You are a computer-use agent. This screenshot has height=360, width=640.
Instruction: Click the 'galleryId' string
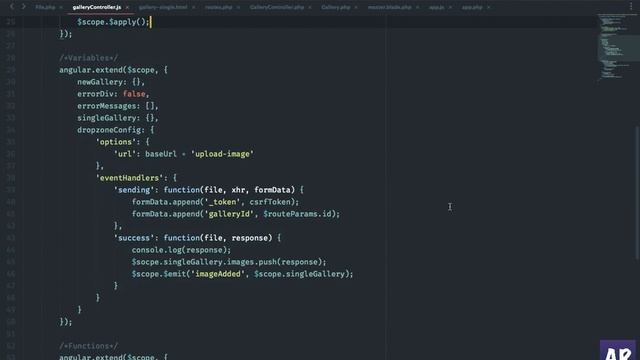pyautogui.click(x=231, y=214)
